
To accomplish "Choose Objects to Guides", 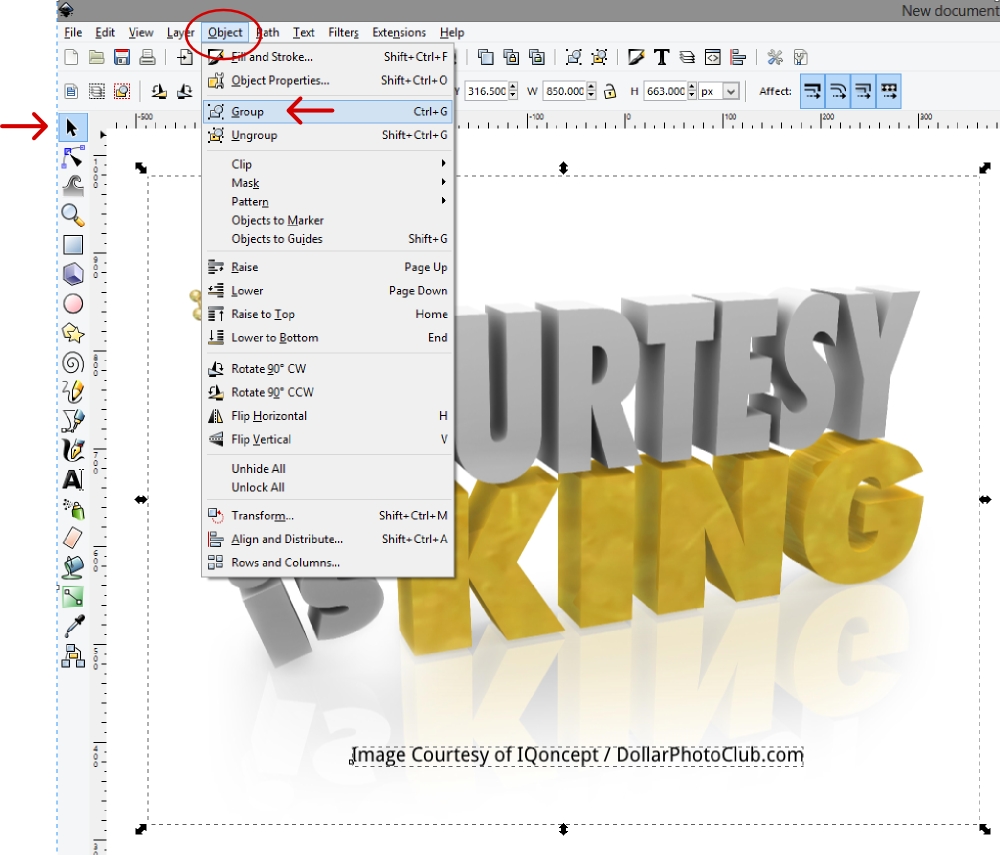I will [x=328, y=239].
